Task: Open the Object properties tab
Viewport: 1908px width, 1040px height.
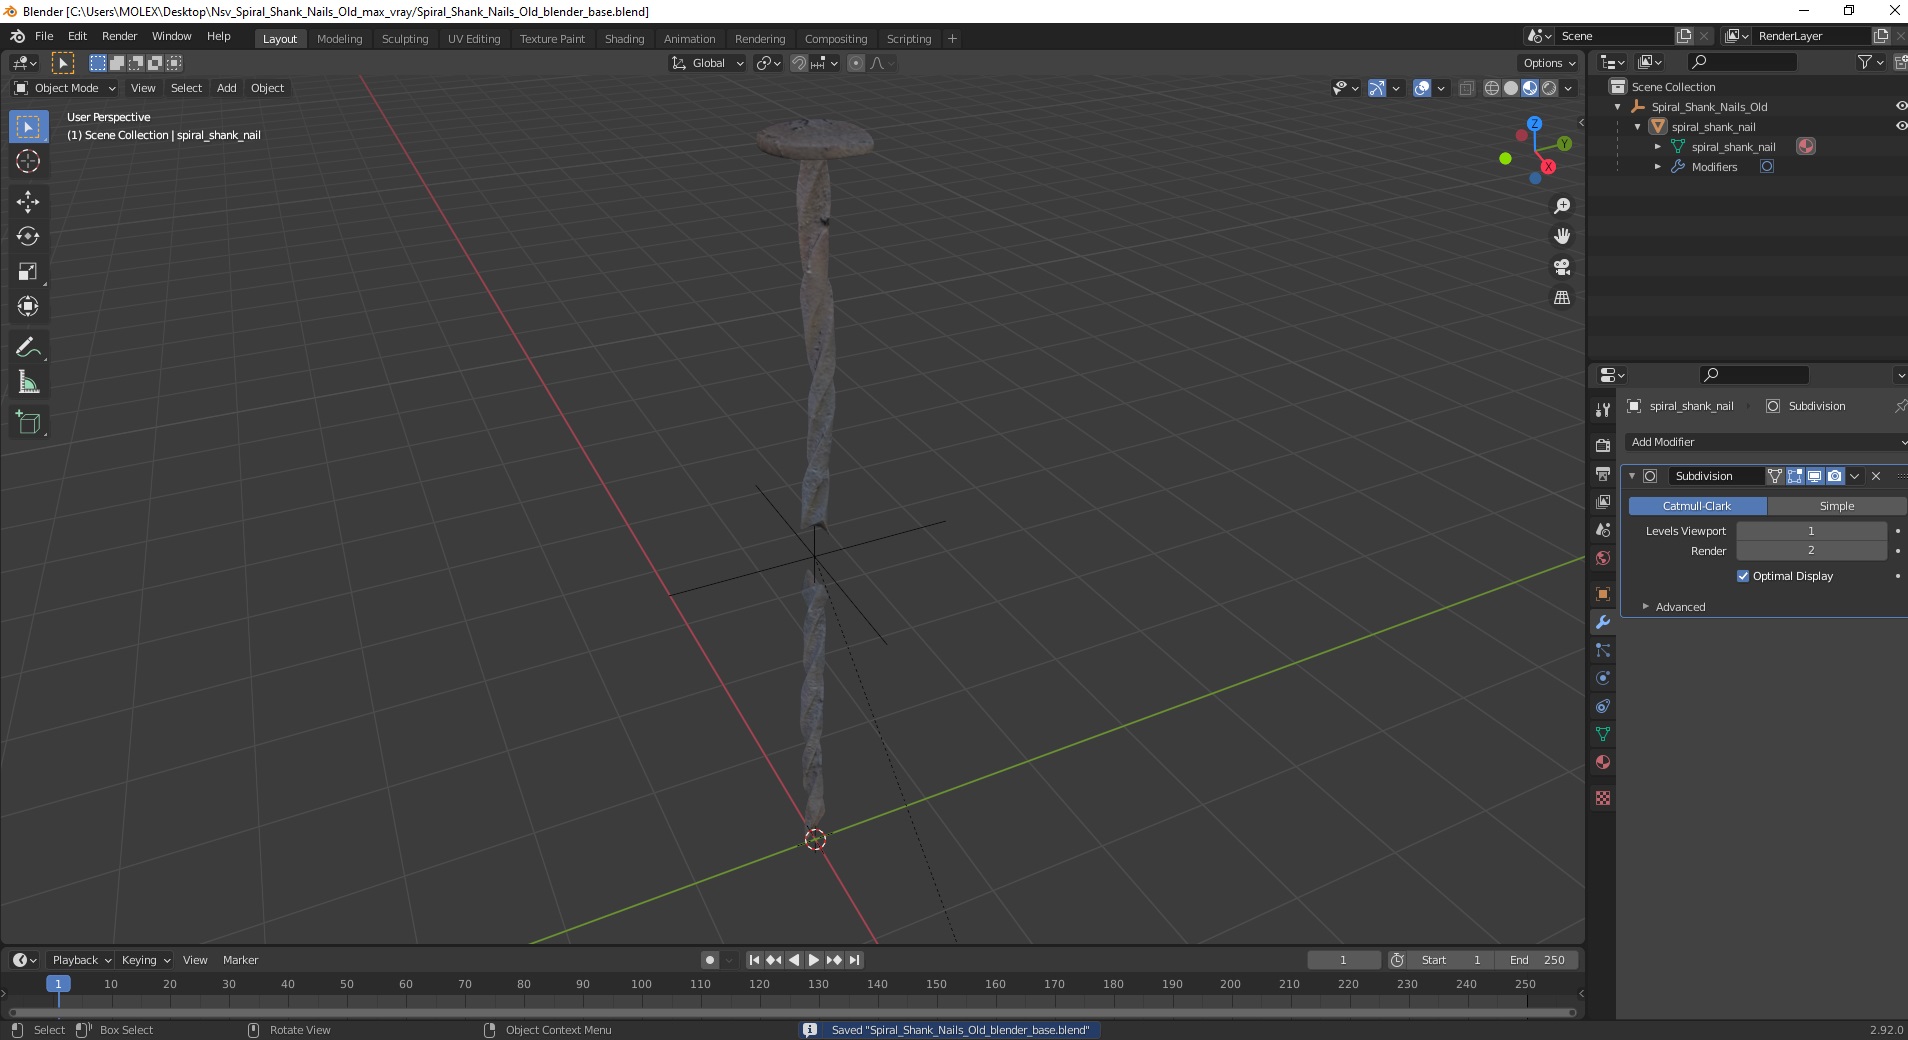Action: (1603, 594)
